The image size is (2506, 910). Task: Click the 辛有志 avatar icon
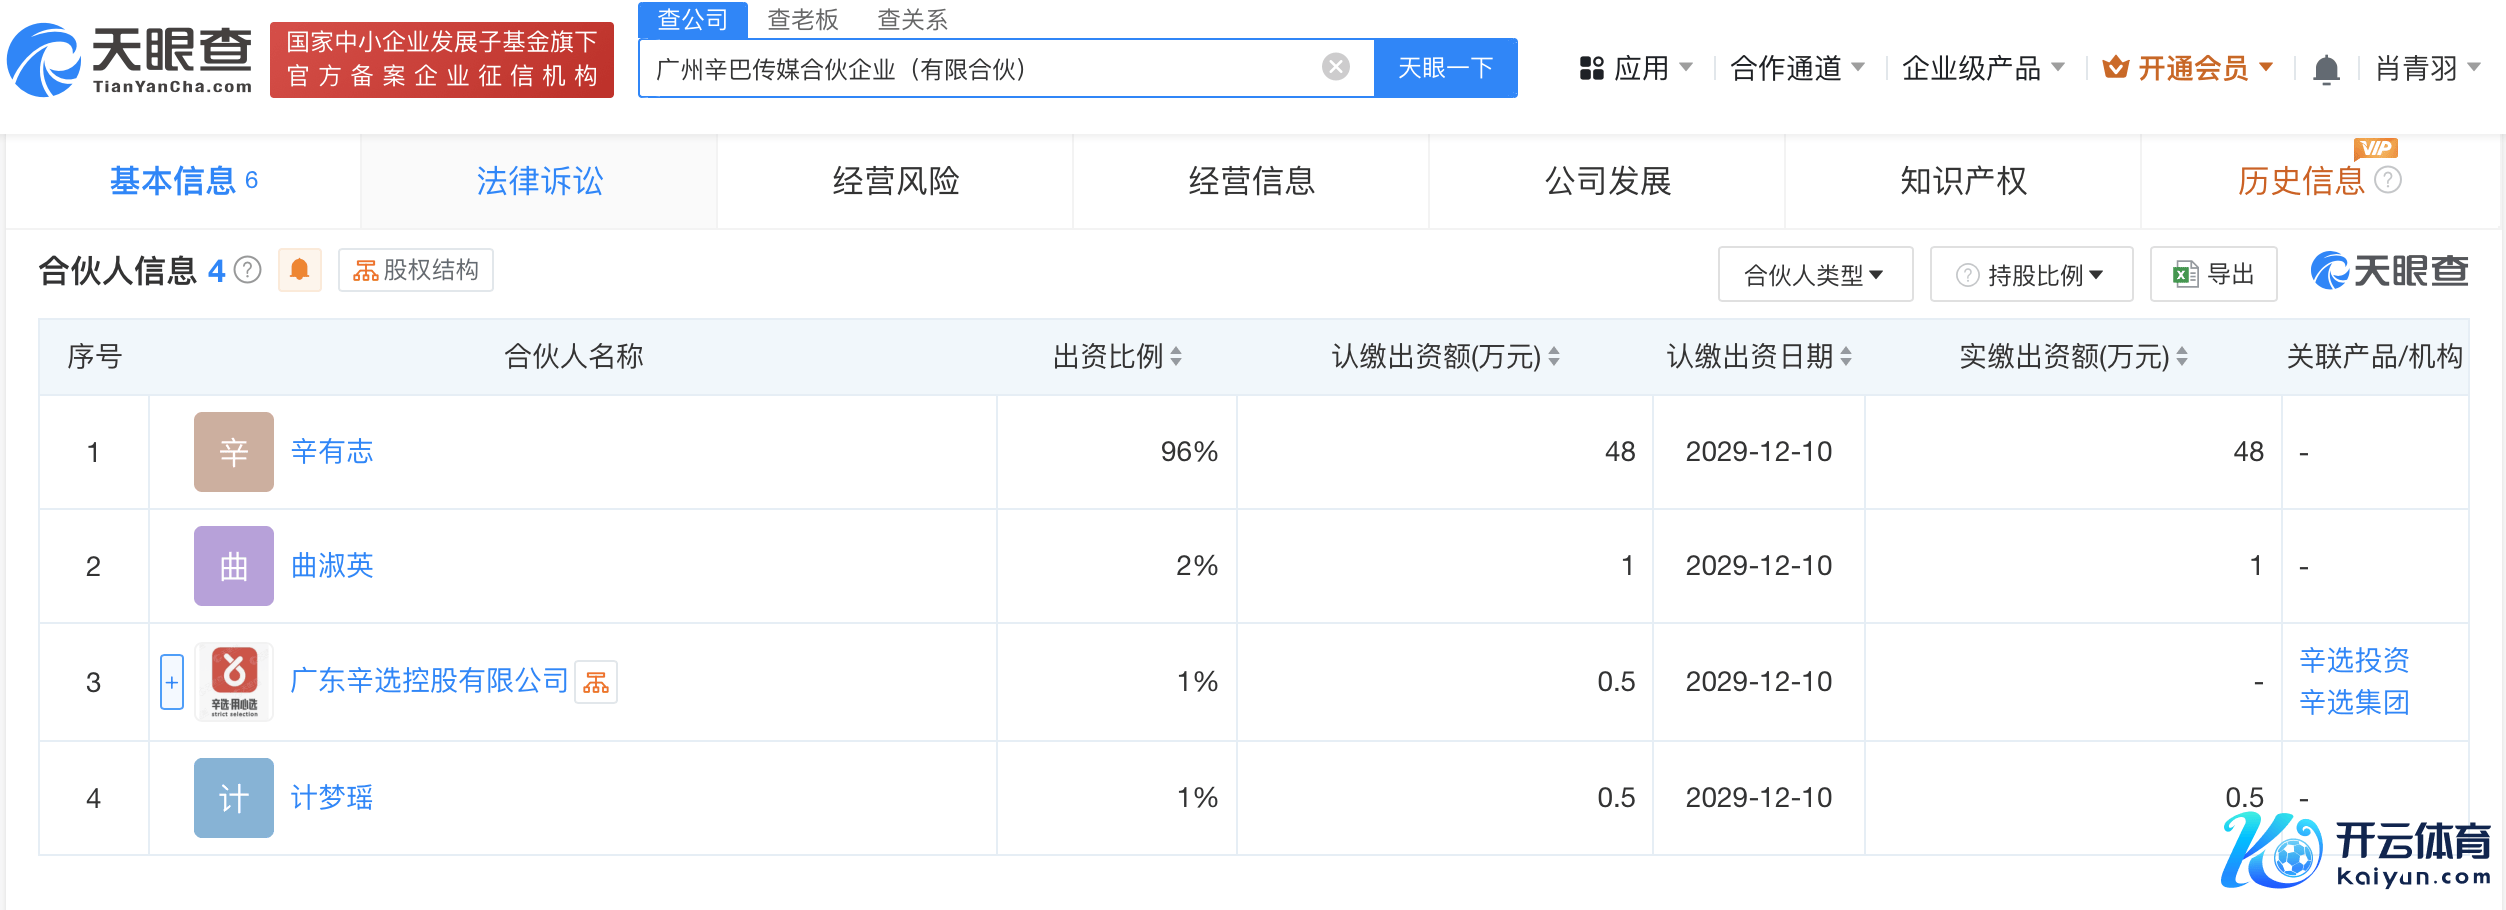(x=234, y=452)
